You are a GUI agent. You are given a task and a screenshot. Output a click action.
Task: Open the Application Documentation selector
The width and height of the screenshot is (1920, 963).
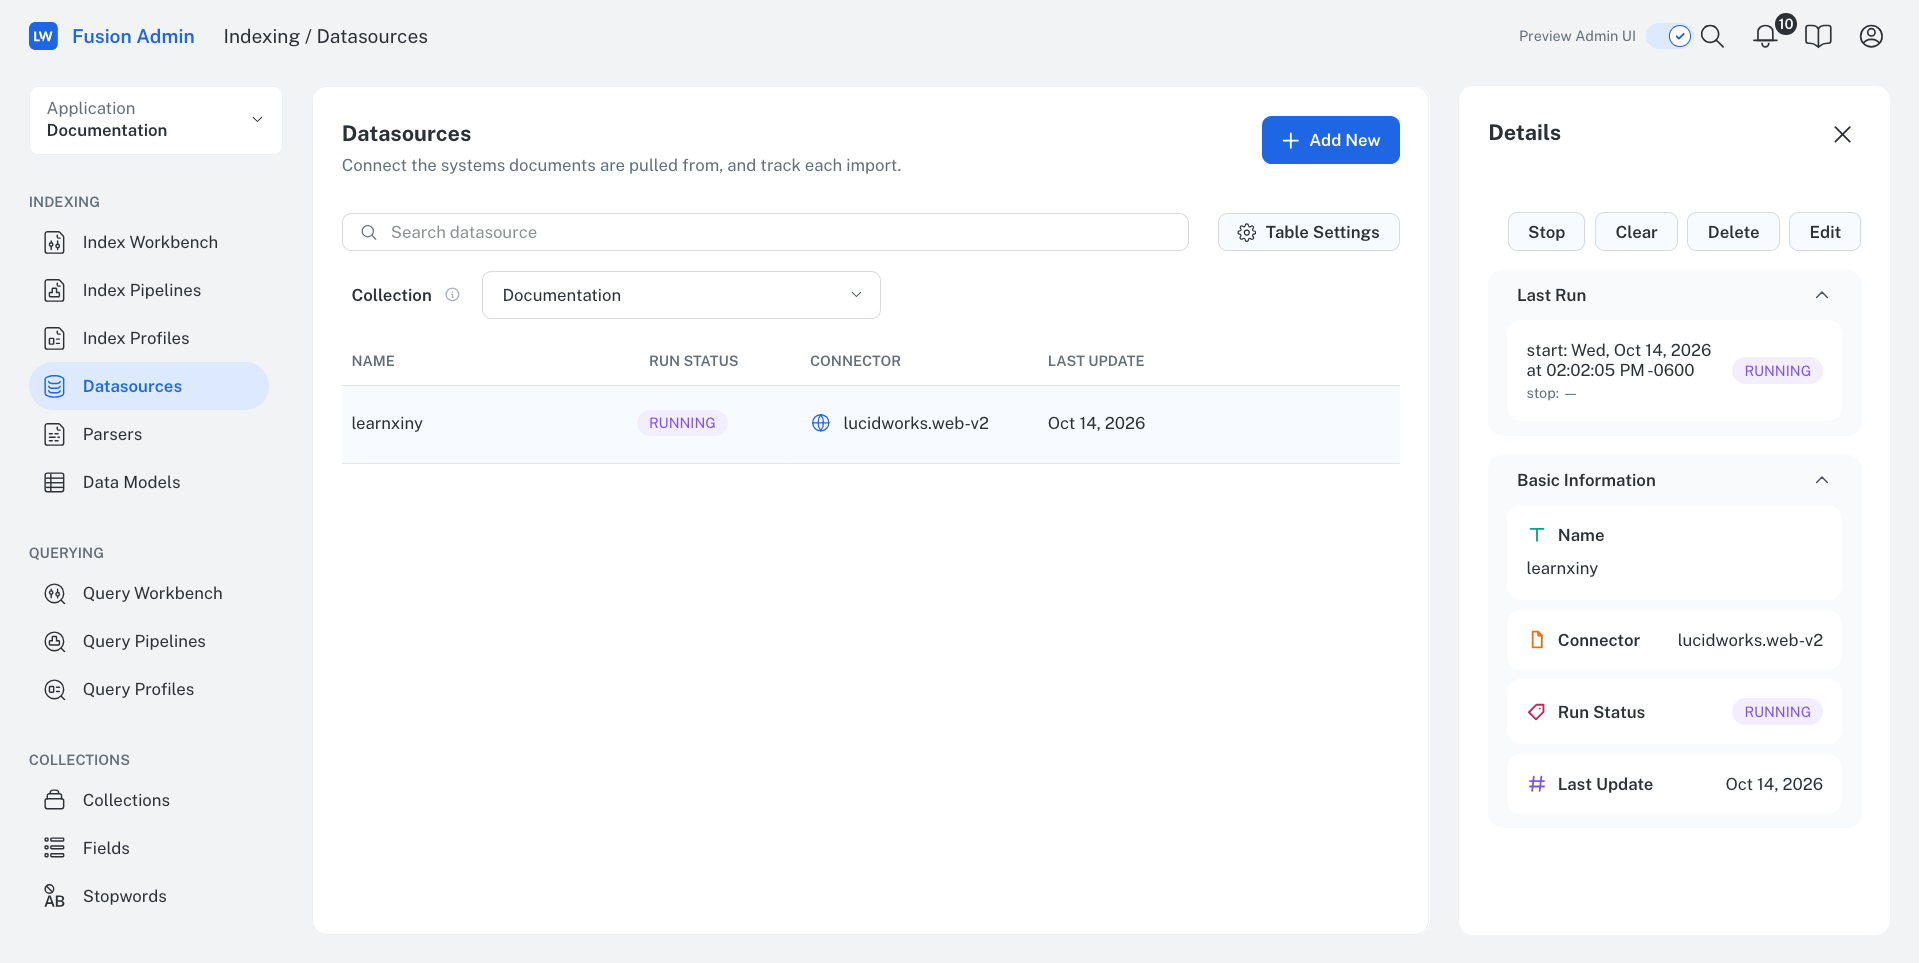coord(156,120)
